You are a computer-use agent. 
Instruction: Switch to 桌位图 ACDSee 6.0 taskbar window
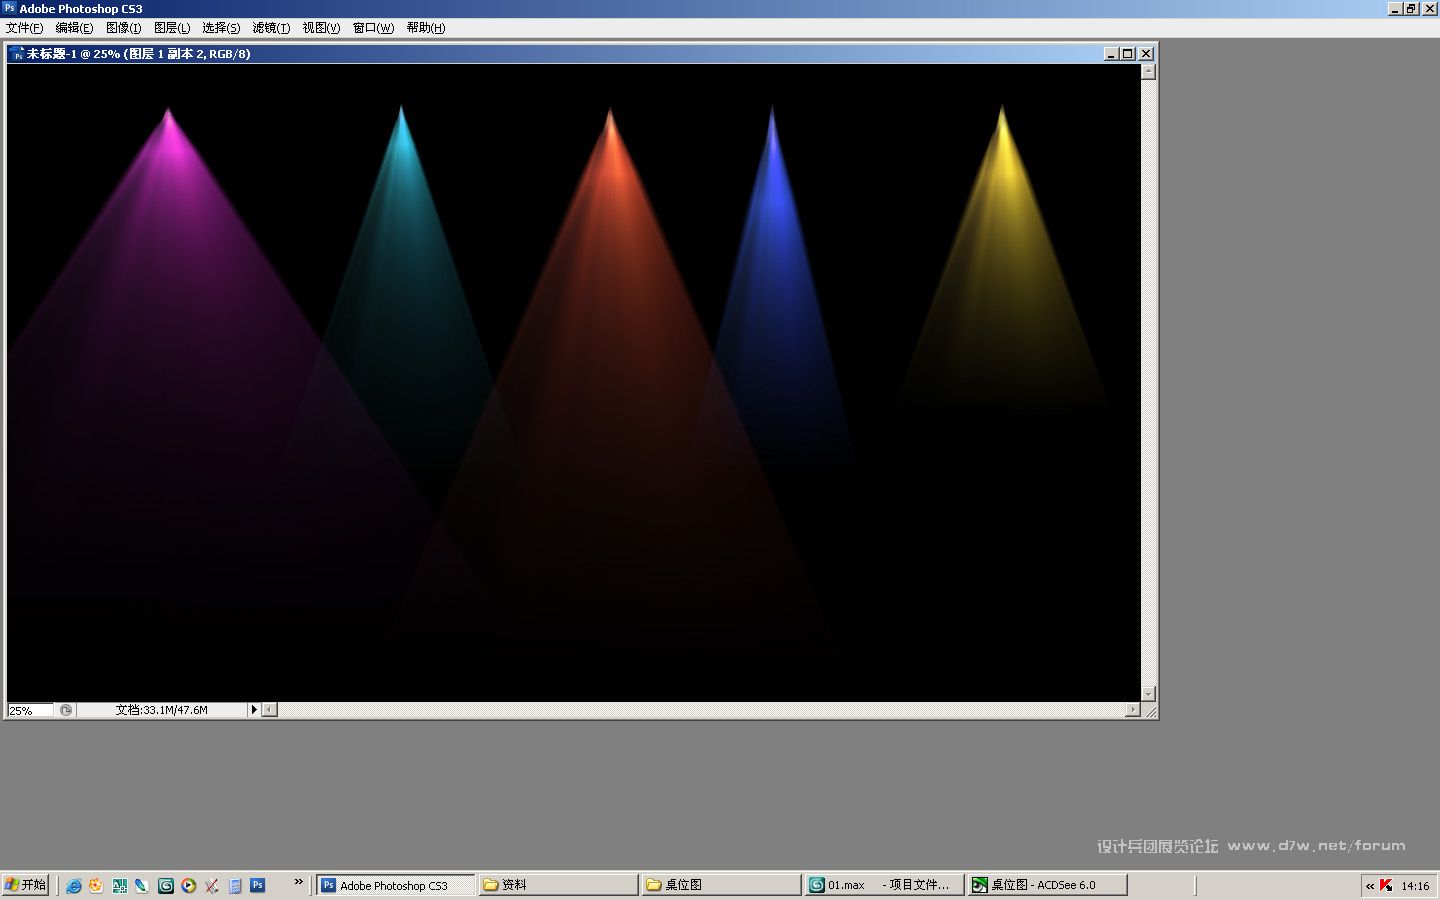coord(1047,885)
